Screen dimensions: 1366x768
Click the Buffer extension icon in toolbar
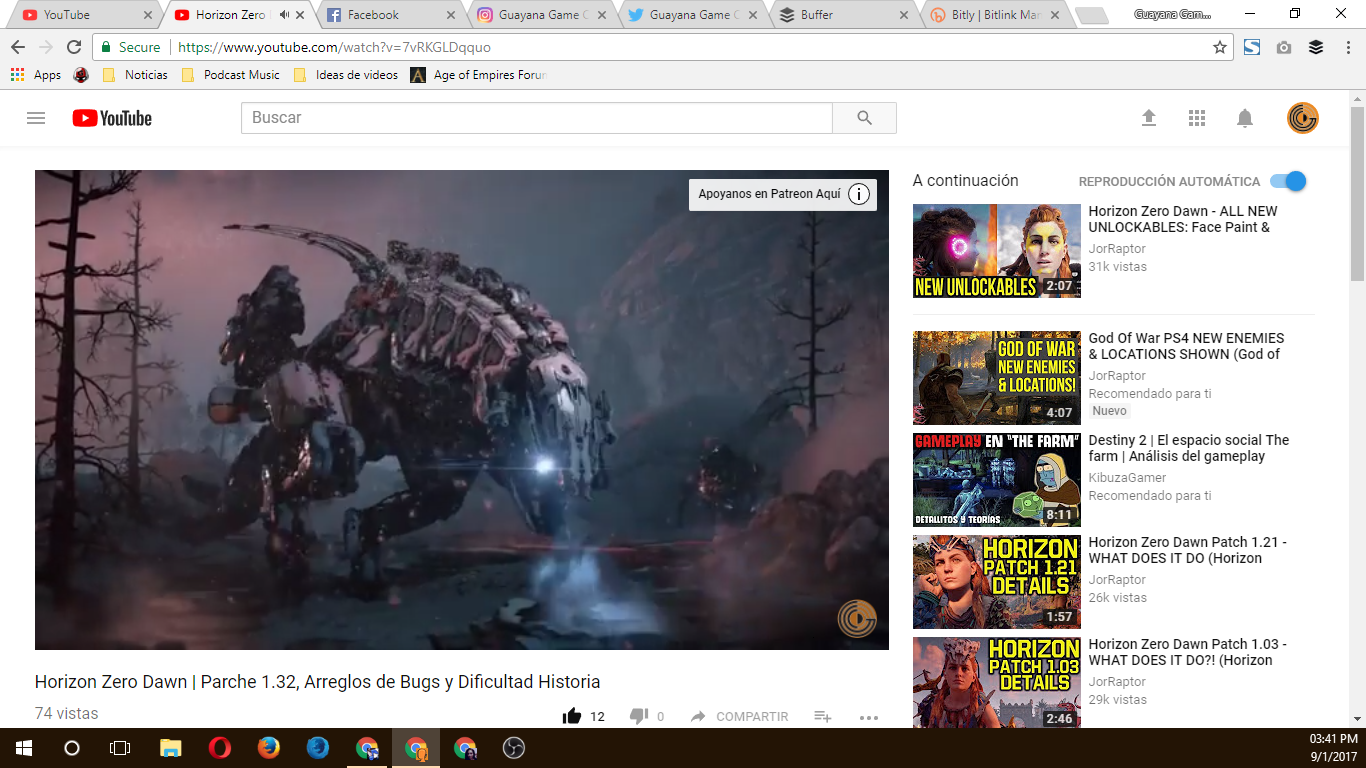(1316, 47)
